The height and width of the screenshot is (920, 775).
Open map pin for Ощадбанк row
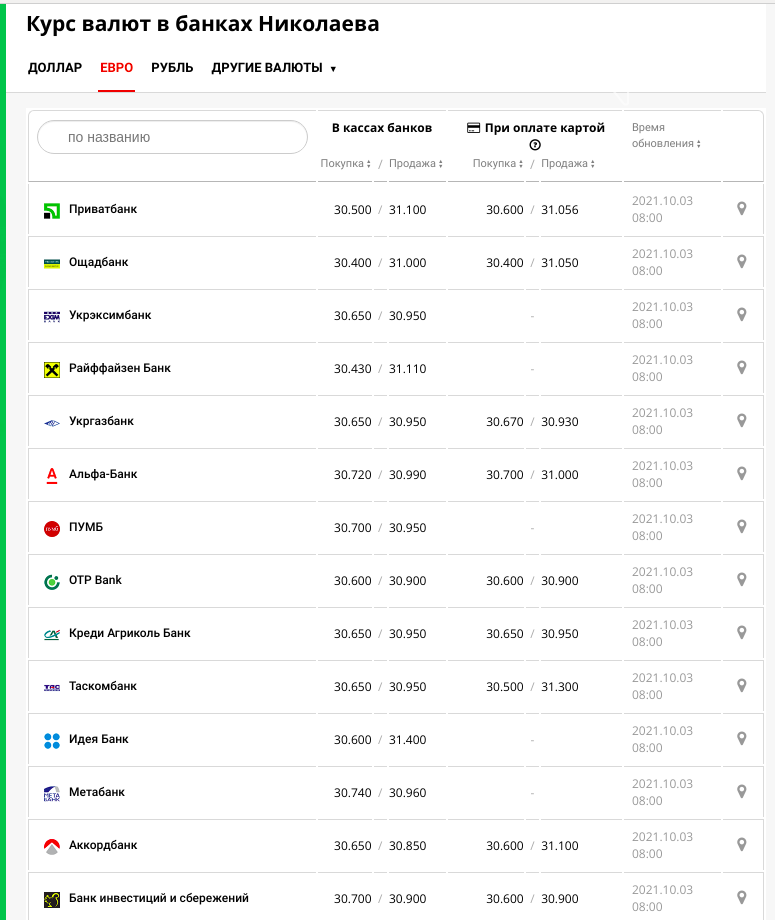pos(742,262)
